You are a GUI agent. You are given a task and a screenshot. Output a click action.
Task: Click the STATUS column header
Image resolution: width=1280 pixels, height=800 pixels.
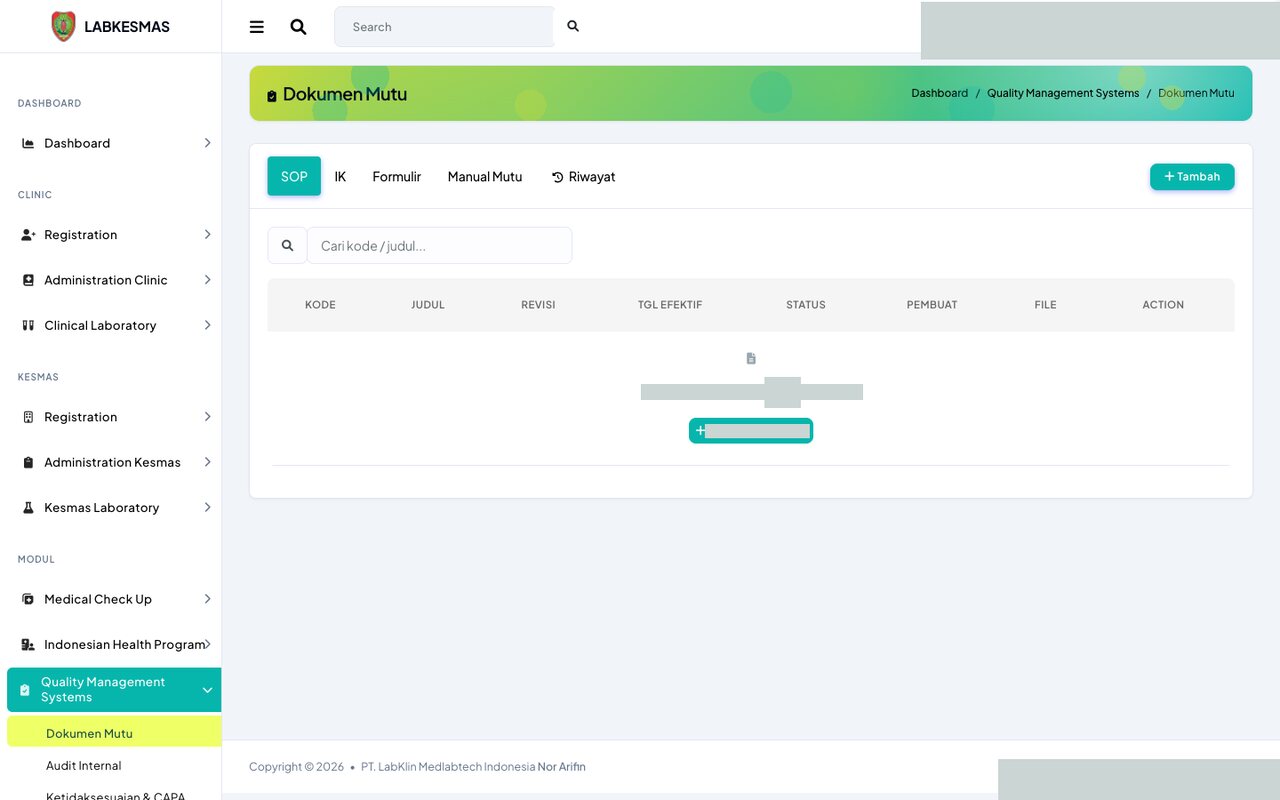pyautogui.click(x=806, y=304)
